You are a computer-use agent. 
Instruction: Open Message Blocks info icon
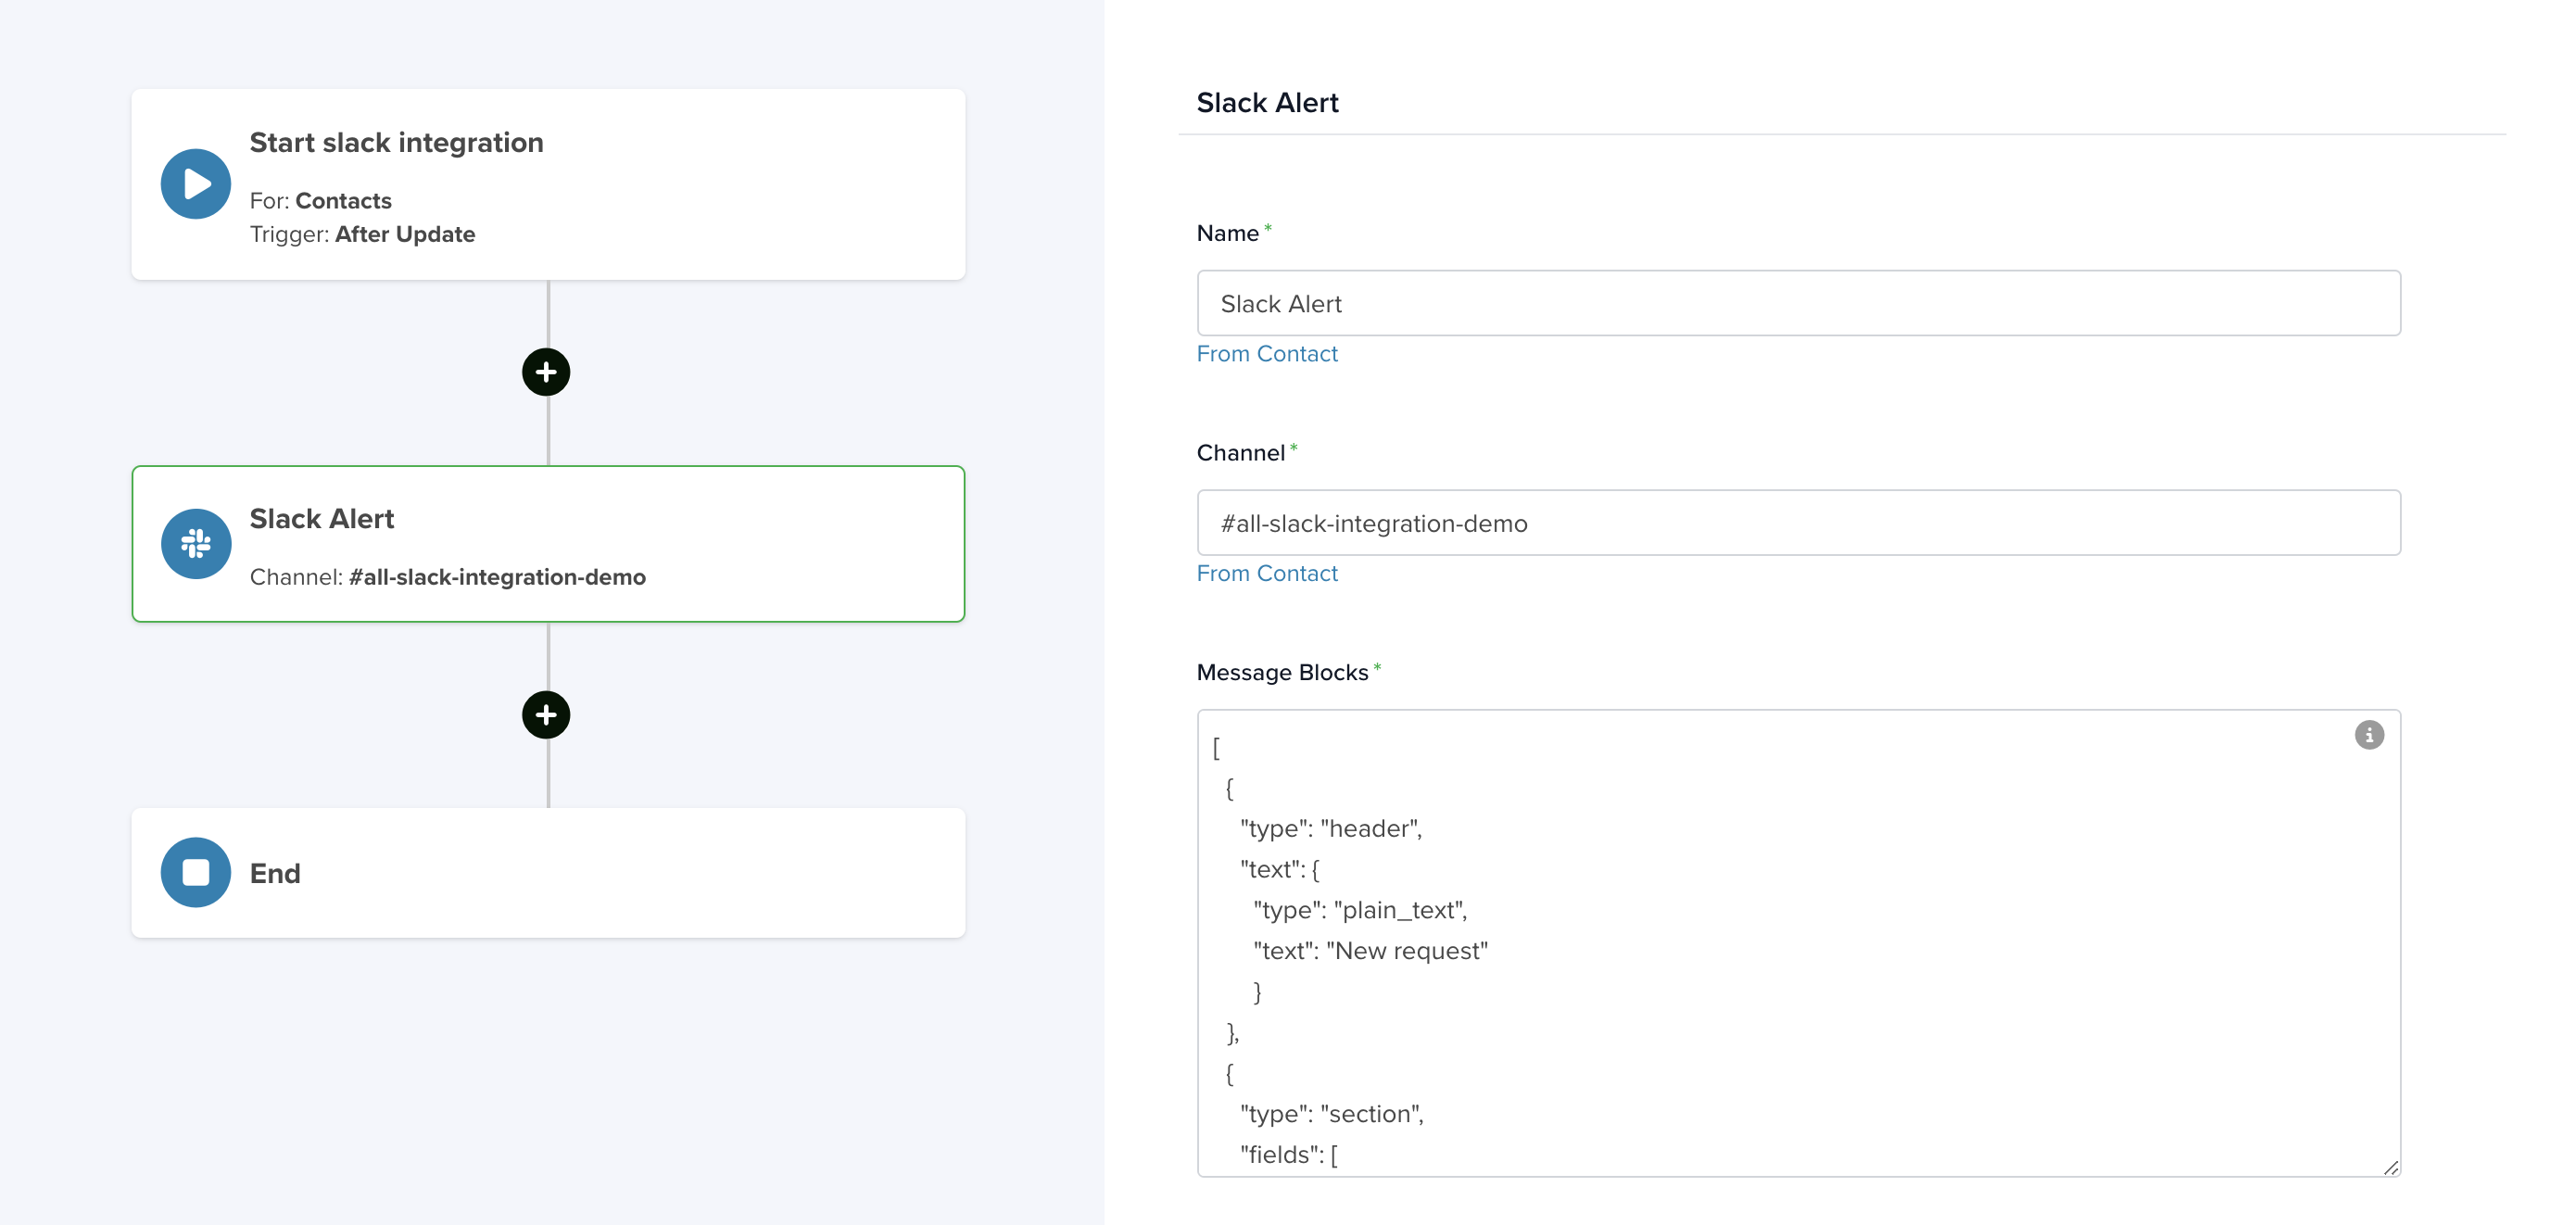point(2369,735)
